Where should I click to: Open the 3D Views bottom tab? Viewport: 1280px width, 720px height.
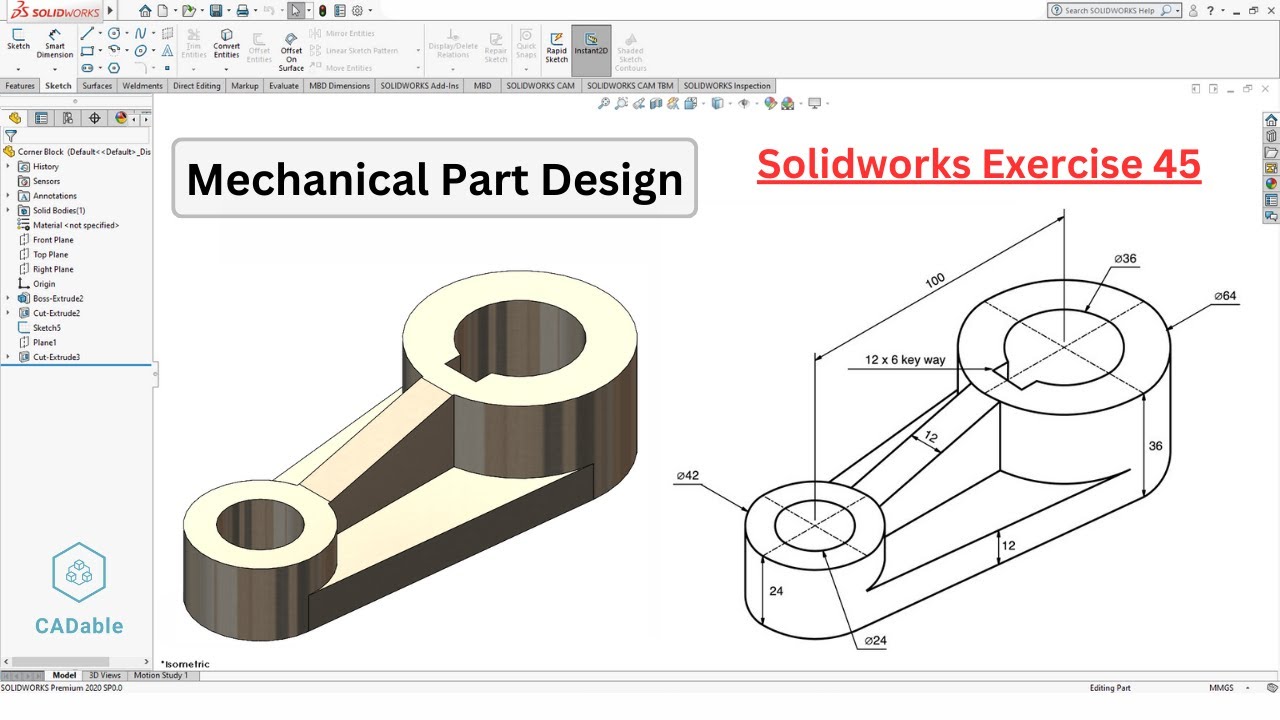(105, 676)
